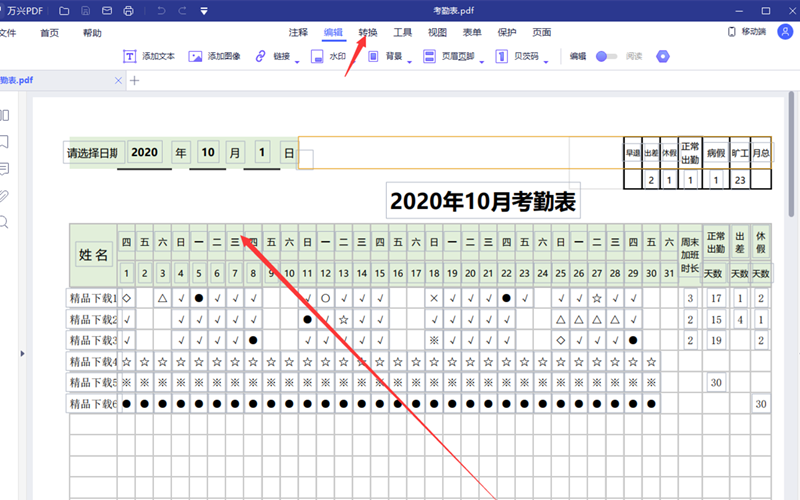Expand the left sidebar panel arrow
This screenshot has height=500, width=800.
(x=22, y=354)
